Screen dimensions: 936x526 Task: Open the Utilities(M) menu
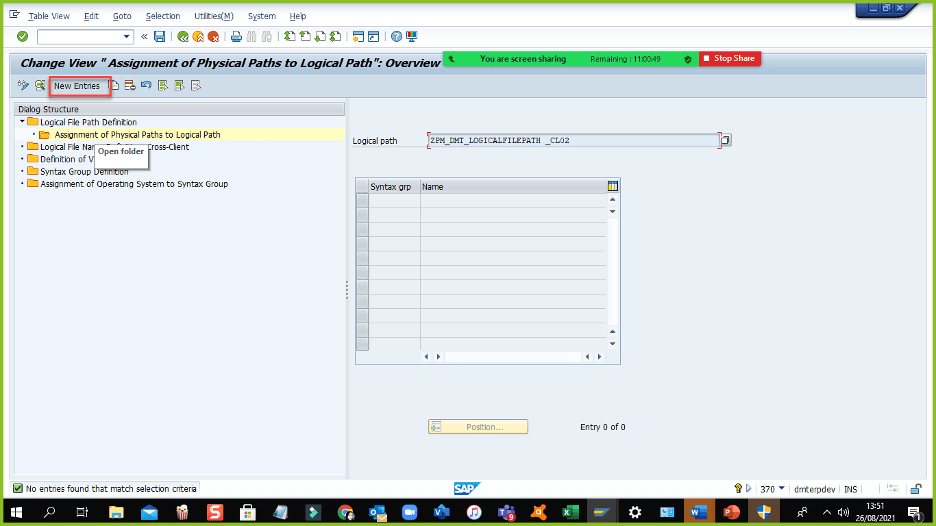point(213,16)
